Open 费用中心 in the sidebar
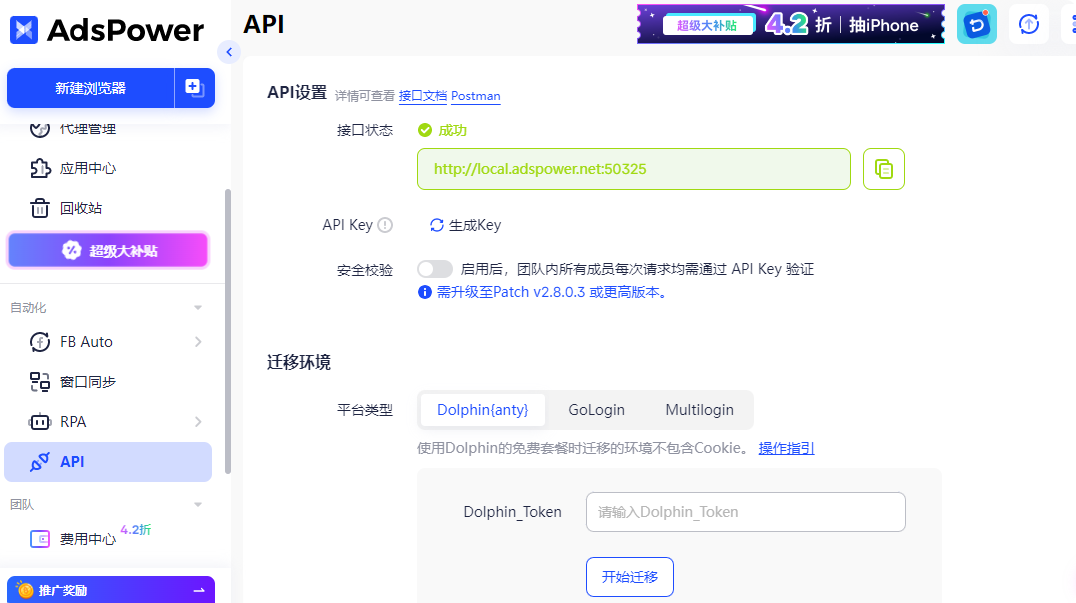The height and width of the screenshot is (603, 1076). tap(87, 539)
